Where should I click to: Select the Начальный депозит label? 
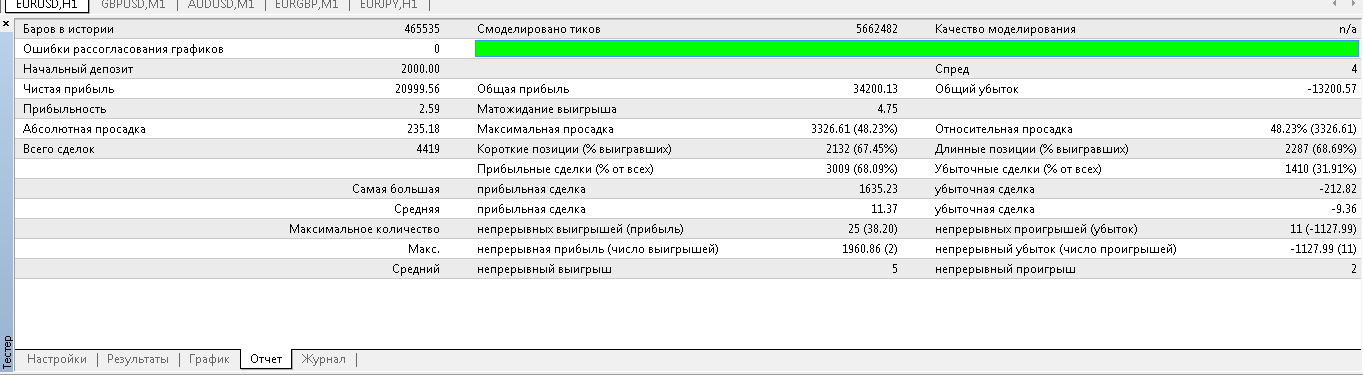(78, 69)
